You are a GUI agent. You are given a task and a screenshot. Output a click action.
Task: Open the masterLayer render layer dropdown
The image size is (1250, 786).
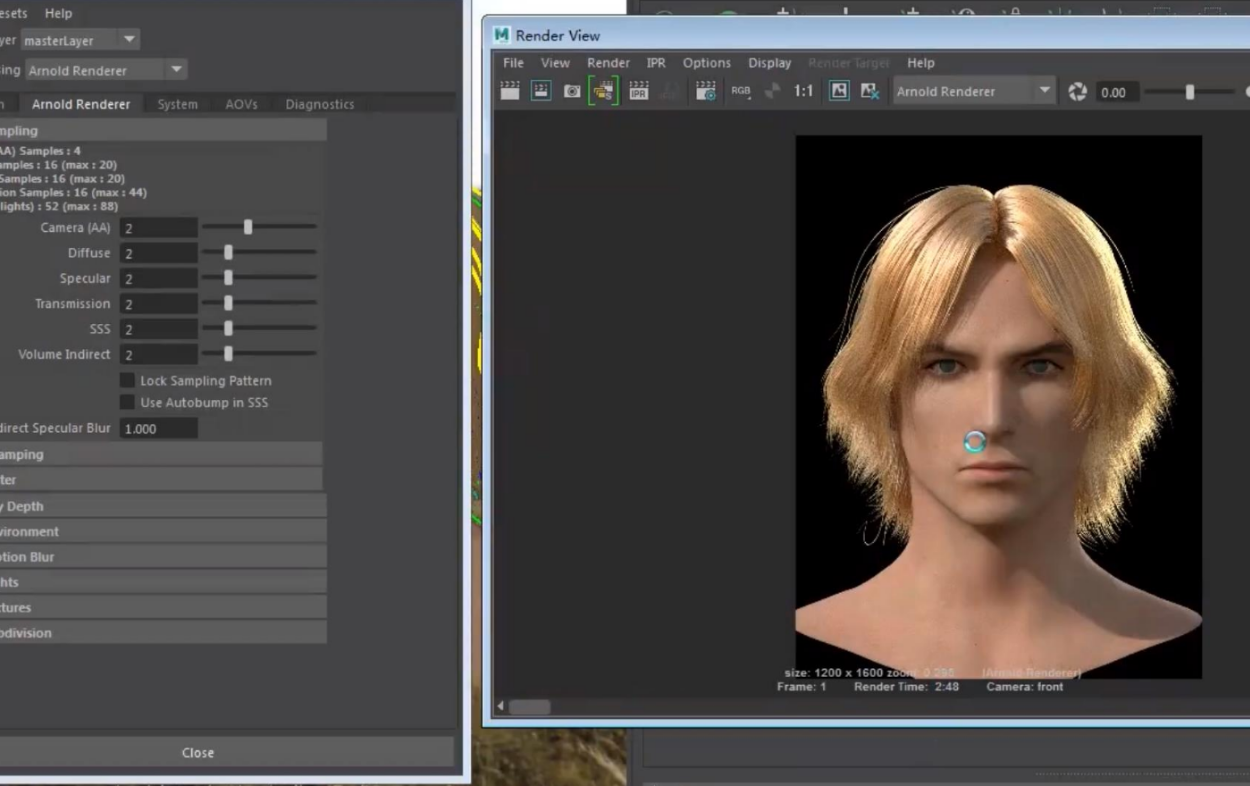80,41
